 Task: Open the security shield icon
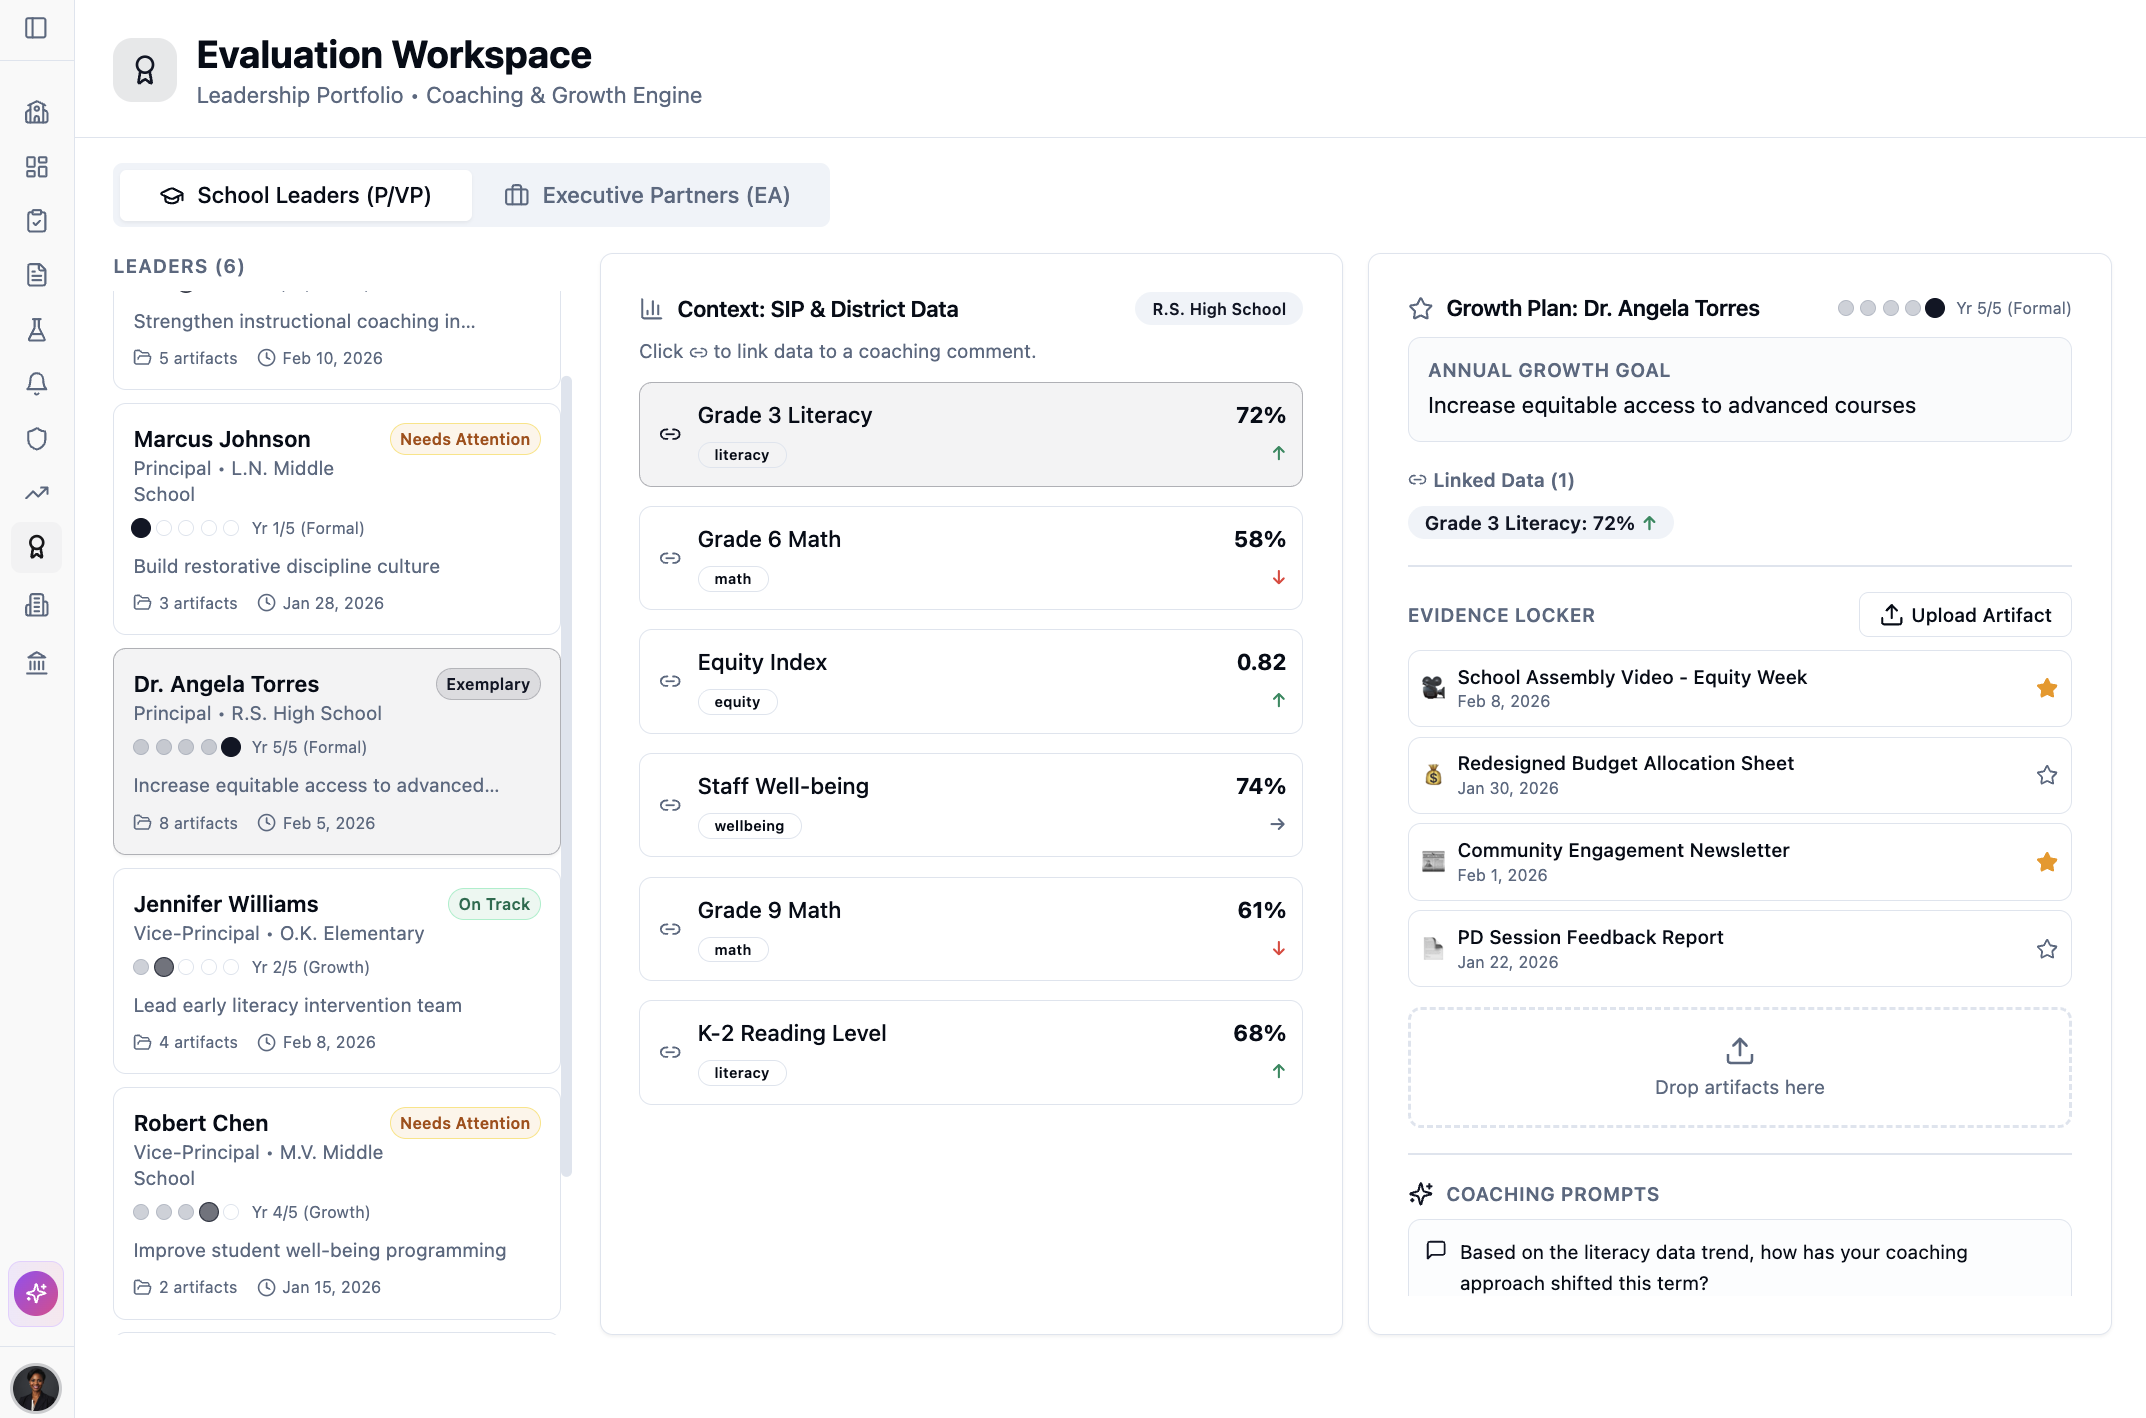coord(36,438)
